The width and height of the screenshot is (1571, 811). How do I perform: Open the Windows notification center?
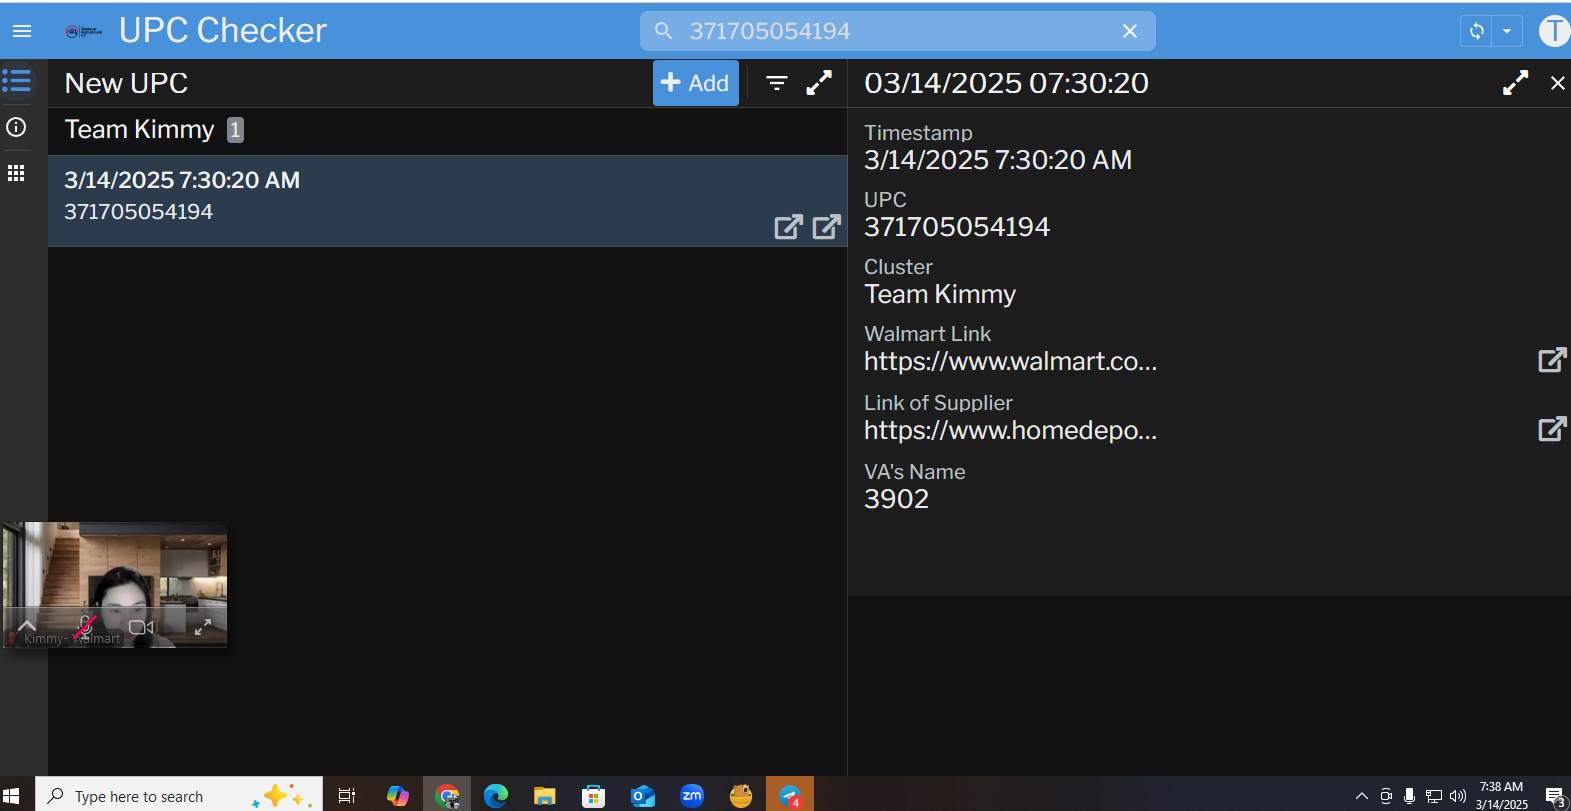pos(1555,796)
